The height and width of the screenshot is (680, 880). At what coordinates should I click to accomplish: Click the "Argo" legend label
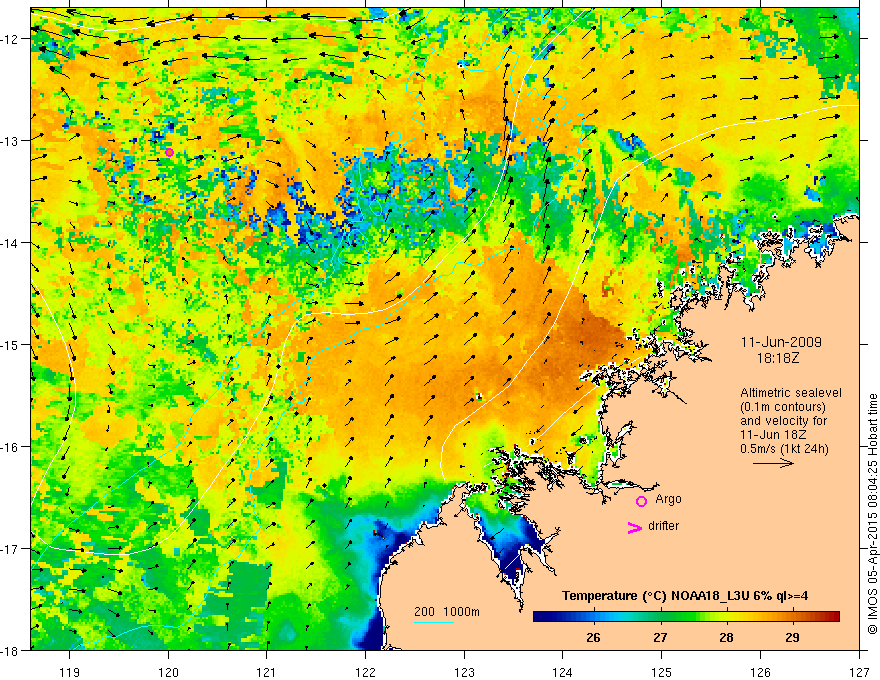pyautogui.click(x=668, y=499)
